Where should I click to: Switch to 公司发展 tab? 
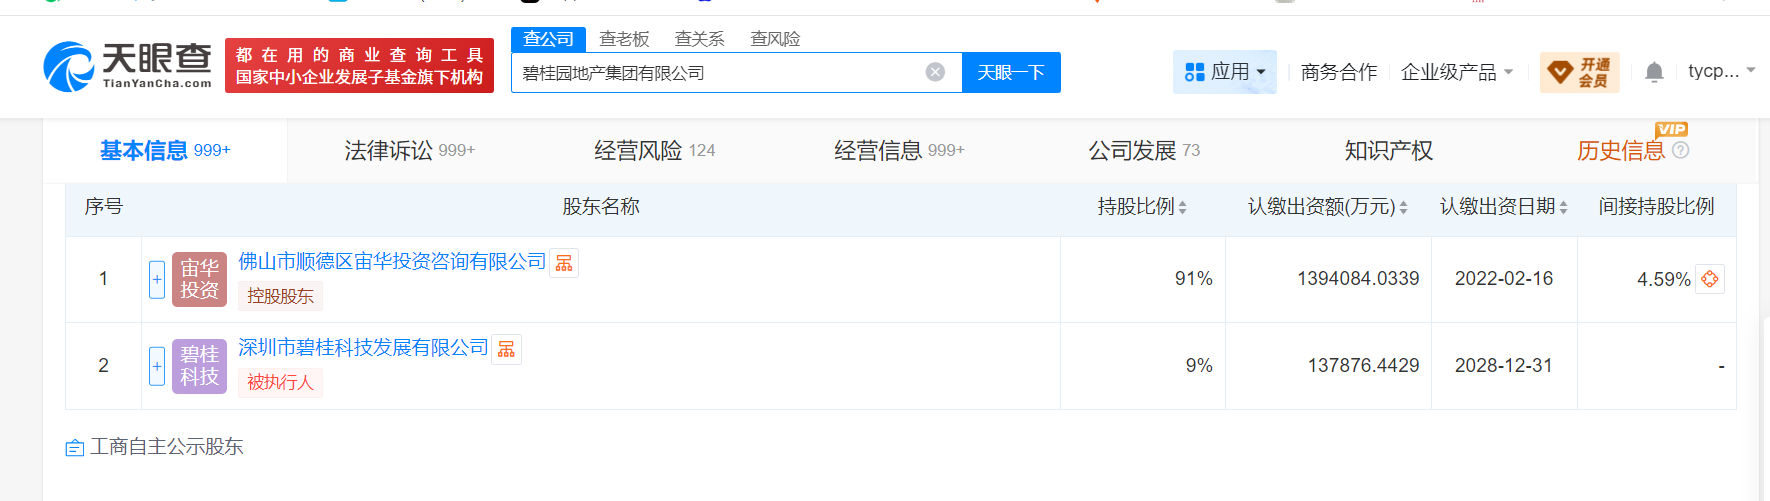coord(1144,150)
